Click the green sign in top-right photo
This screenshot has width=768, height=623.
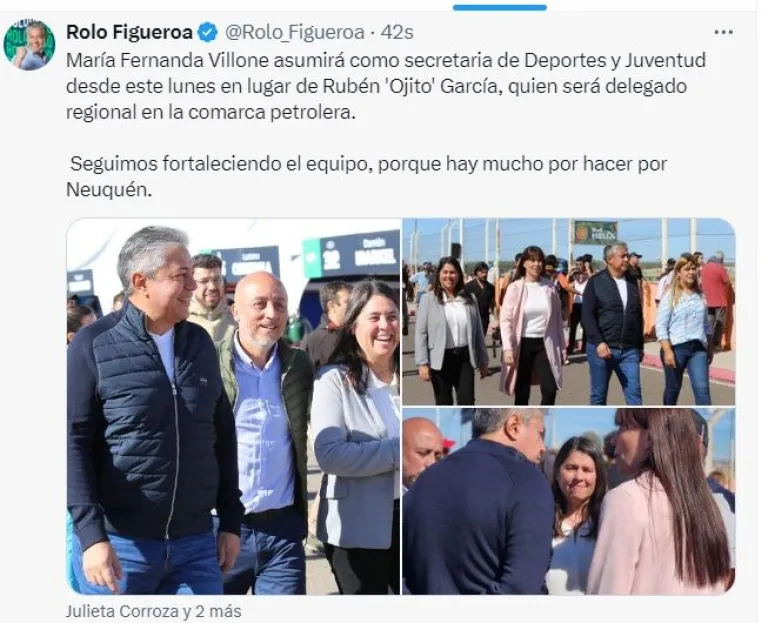pyautogui.click(x=596, y=232)
